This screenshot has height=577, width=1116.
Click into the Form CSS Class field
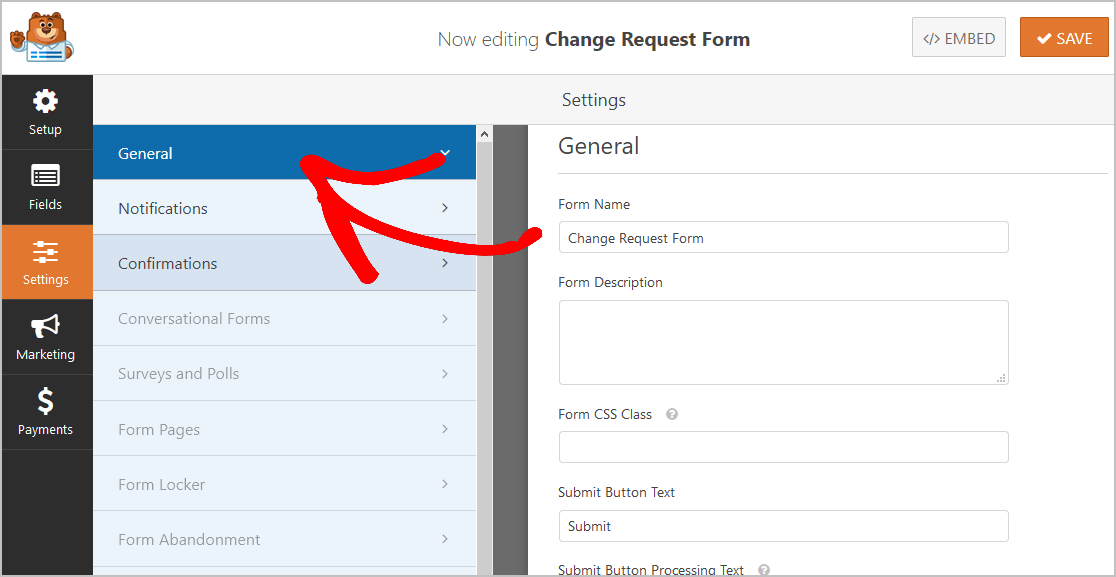(x=784, y=447)
